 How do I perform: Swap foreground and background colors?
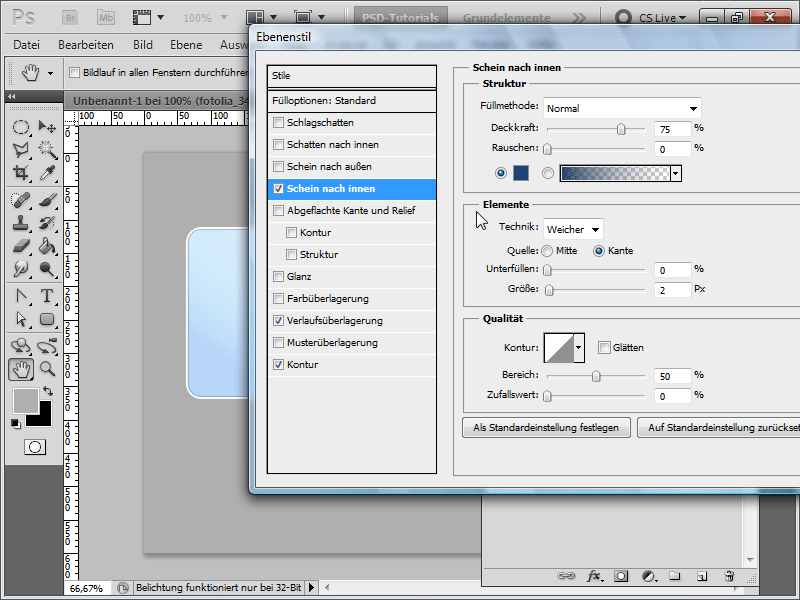[x=48, y=391]
